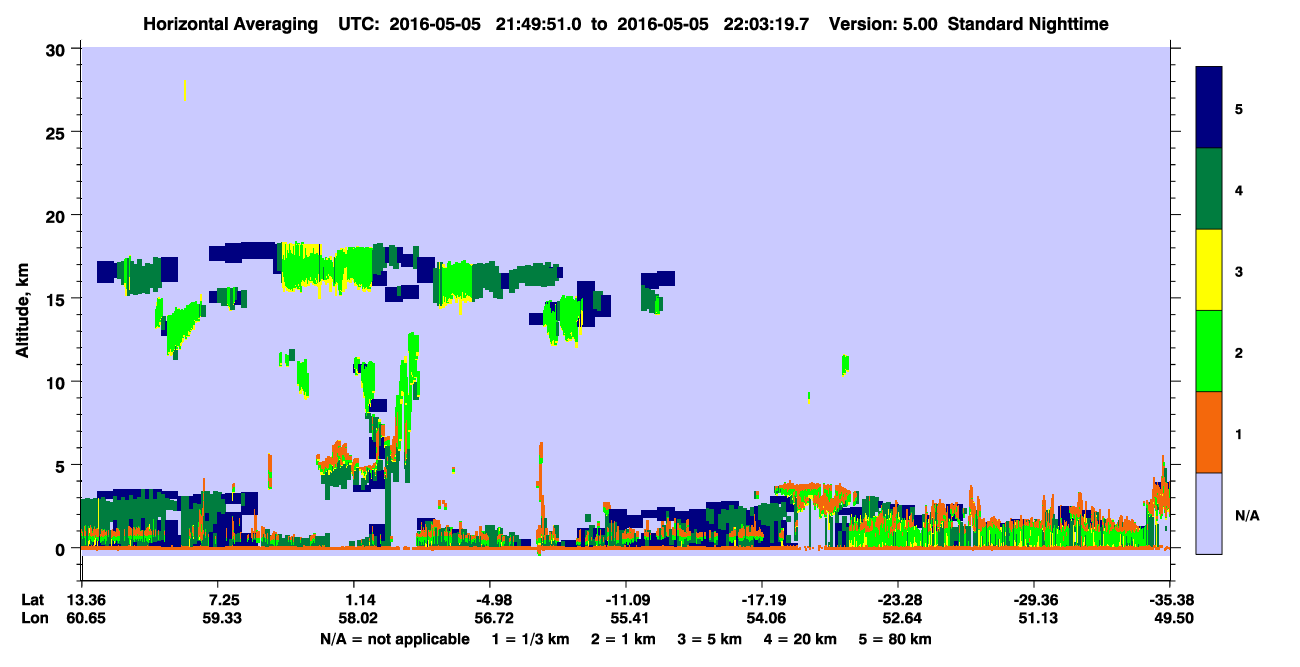The image size is (1300, 667).
Task: Click the latitude value 7.25
Action: point(219,600)
